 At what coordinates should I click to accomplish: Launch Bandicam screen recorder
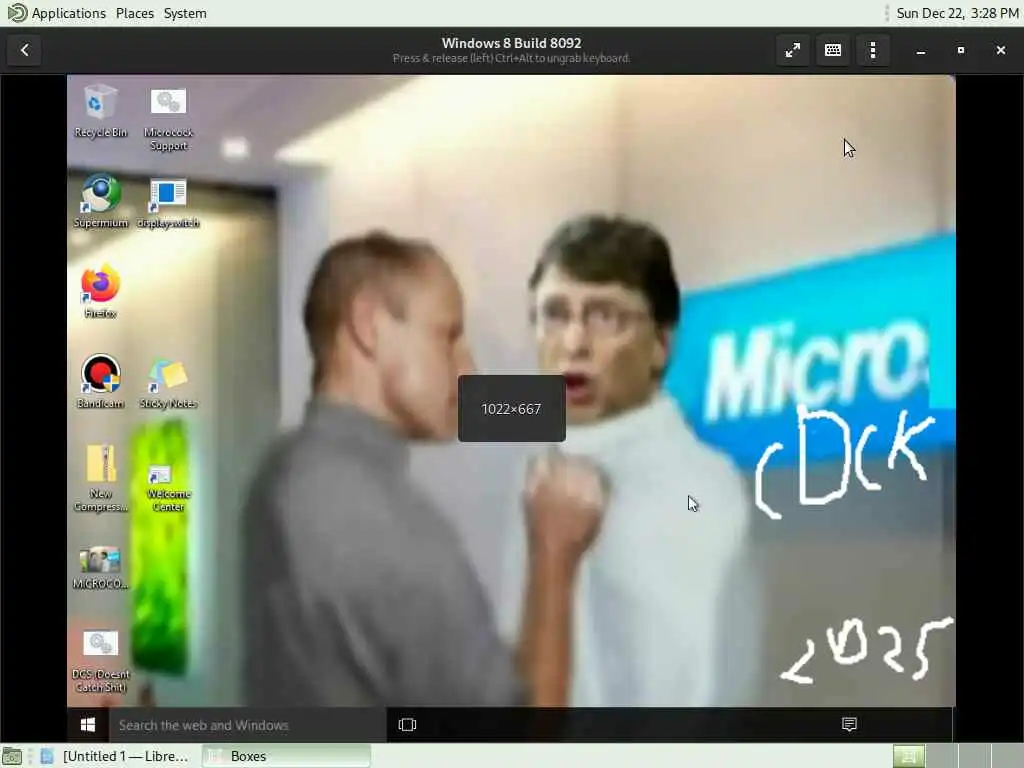(100, 382)
